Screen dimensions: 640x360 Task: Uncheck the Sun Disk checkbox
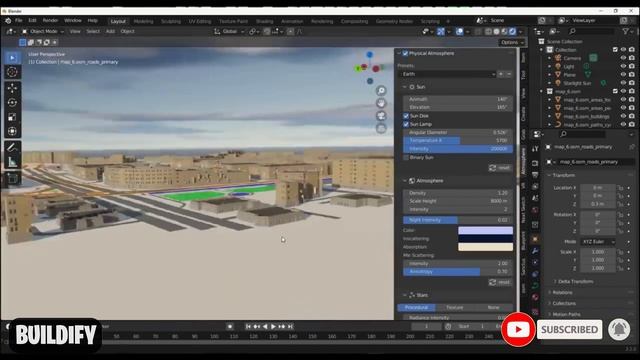coord(406,116)
